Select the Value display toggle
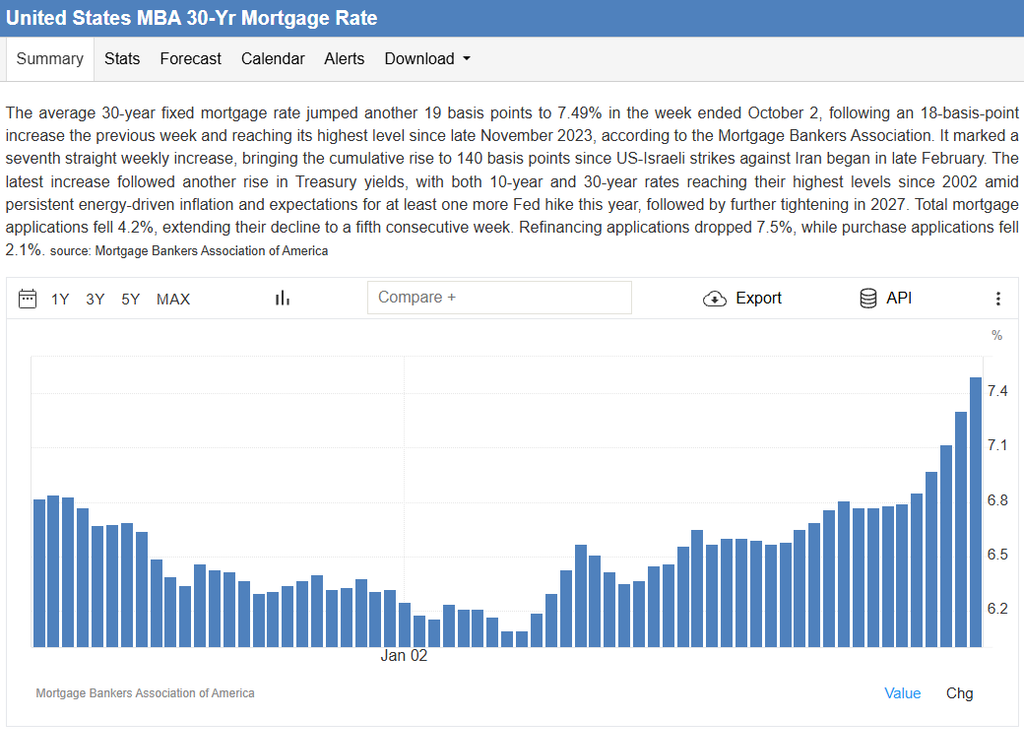1024x733 pixels. coord(903,693)
